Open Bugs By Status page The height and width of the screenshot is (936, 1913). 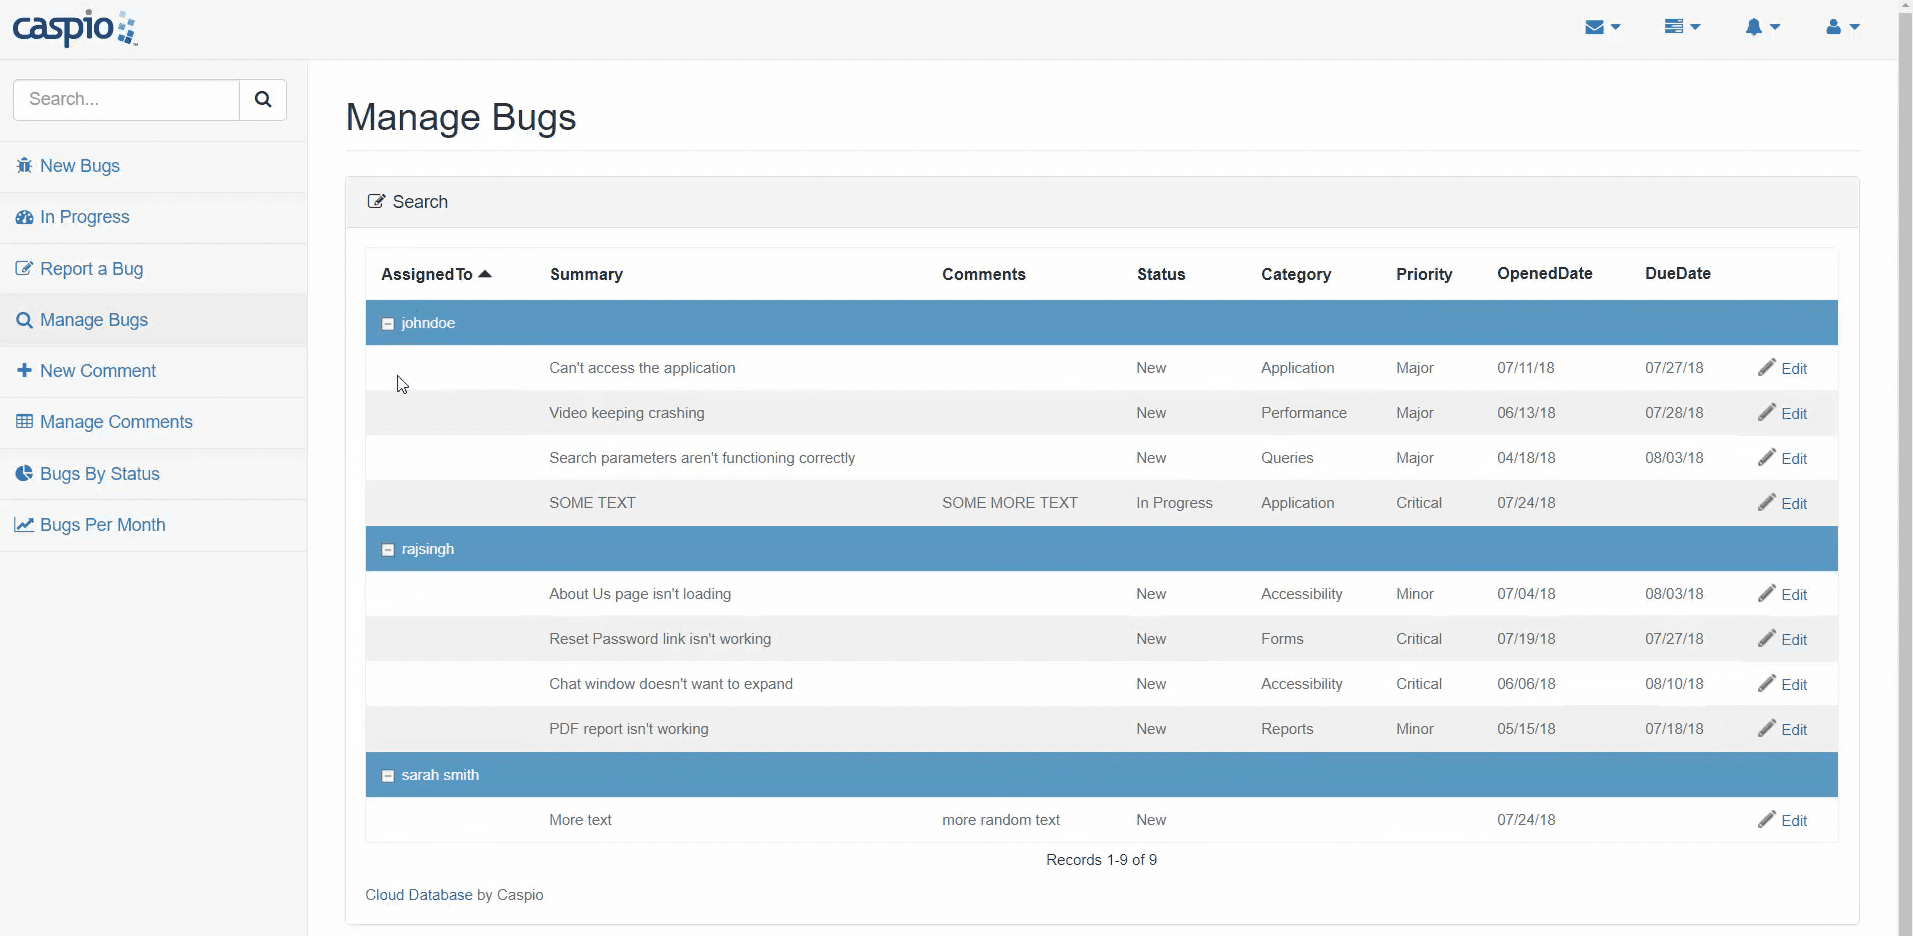99,474
